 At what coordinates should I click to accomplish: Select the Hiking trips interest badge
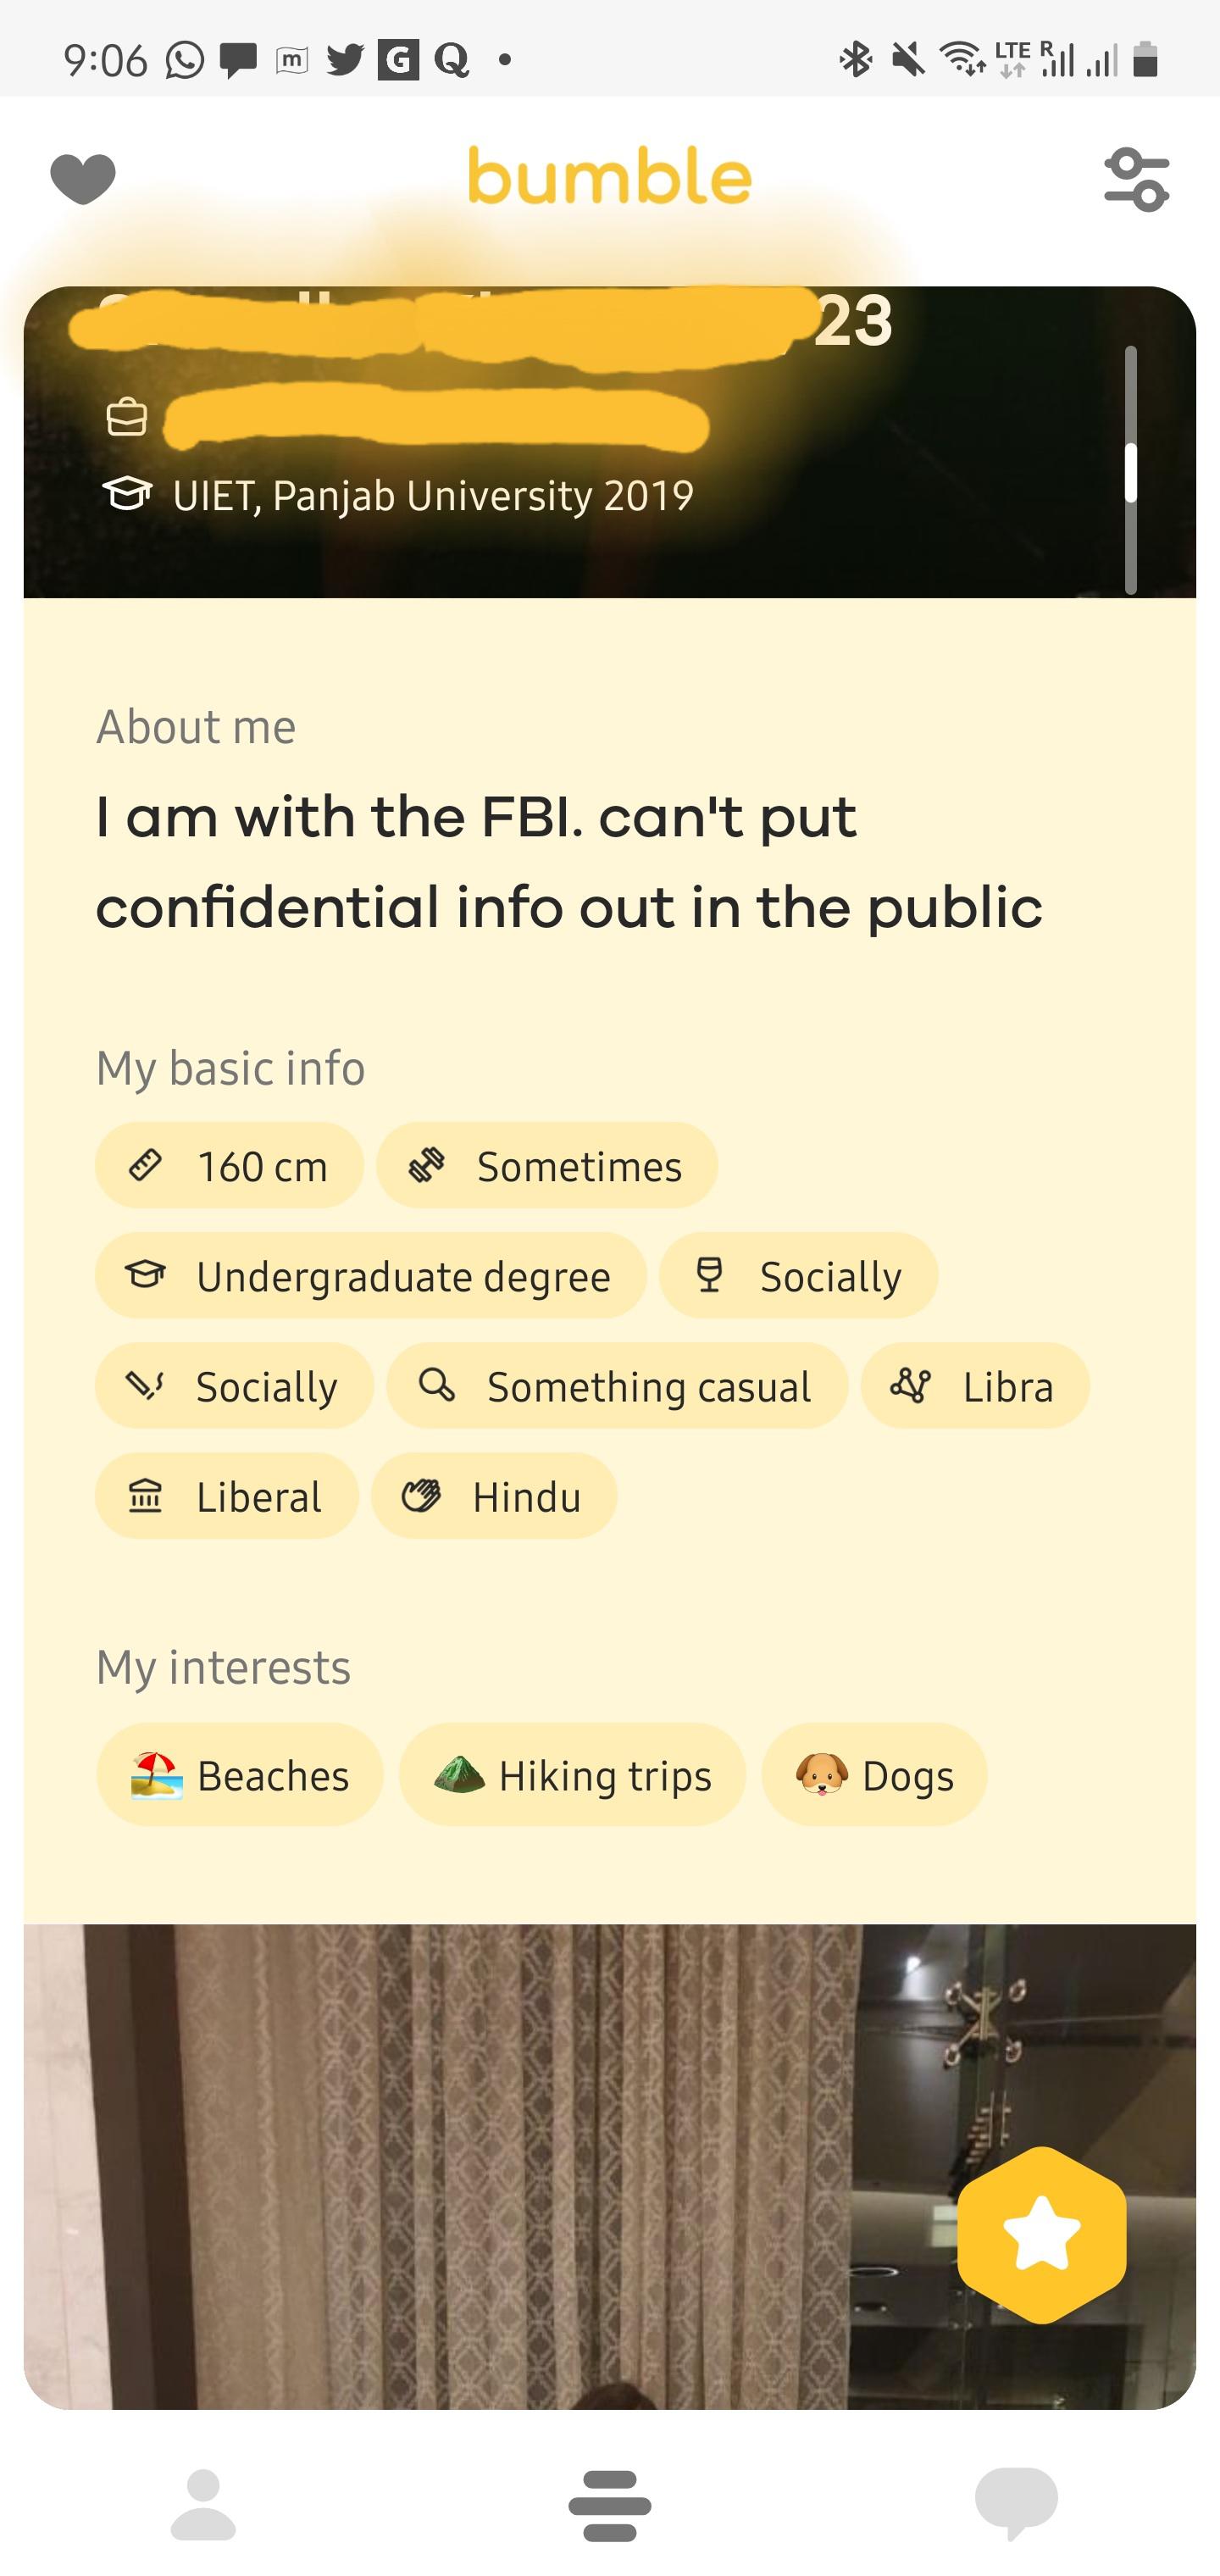click(x=572, y=1775)
